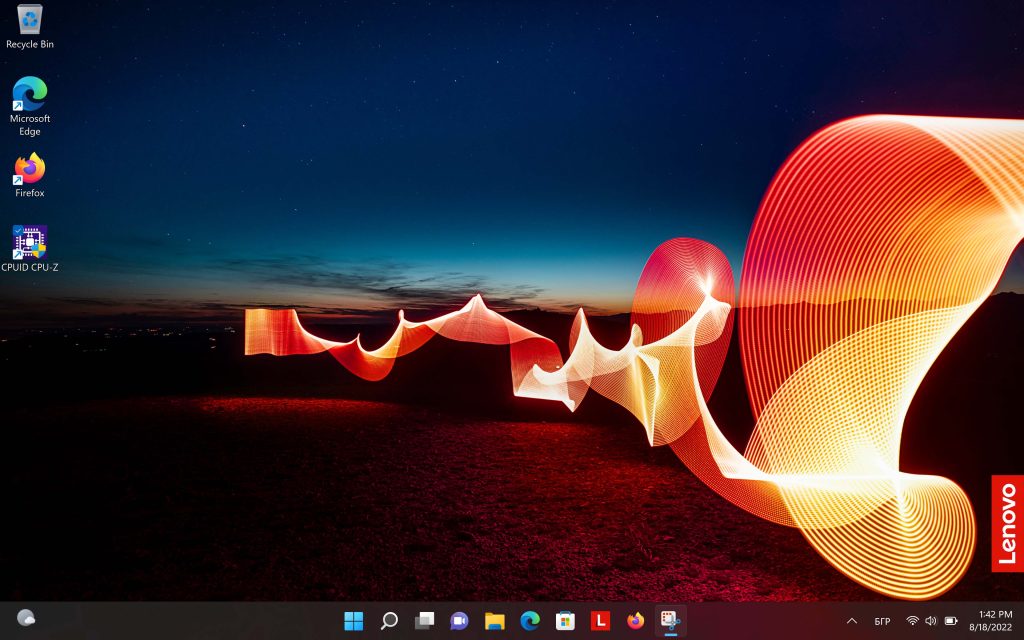The width and height of the screenshot is (1024, 640).
Task: Click the speaker volume tray icon
Action: [931, 621]
